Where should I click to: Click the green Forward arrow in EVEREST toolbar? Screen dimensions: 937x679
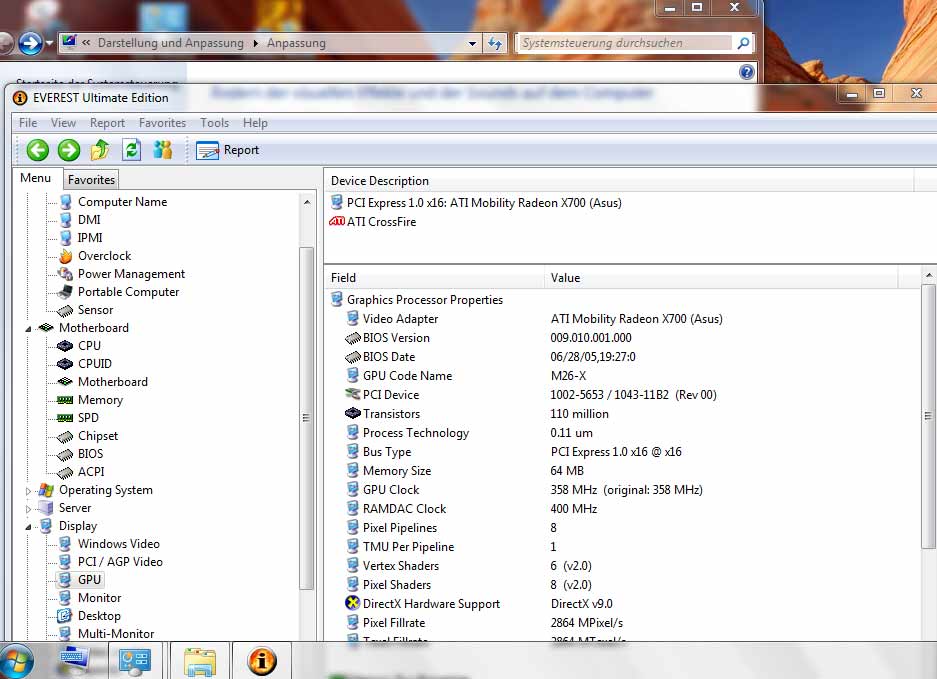click(69, 149)
